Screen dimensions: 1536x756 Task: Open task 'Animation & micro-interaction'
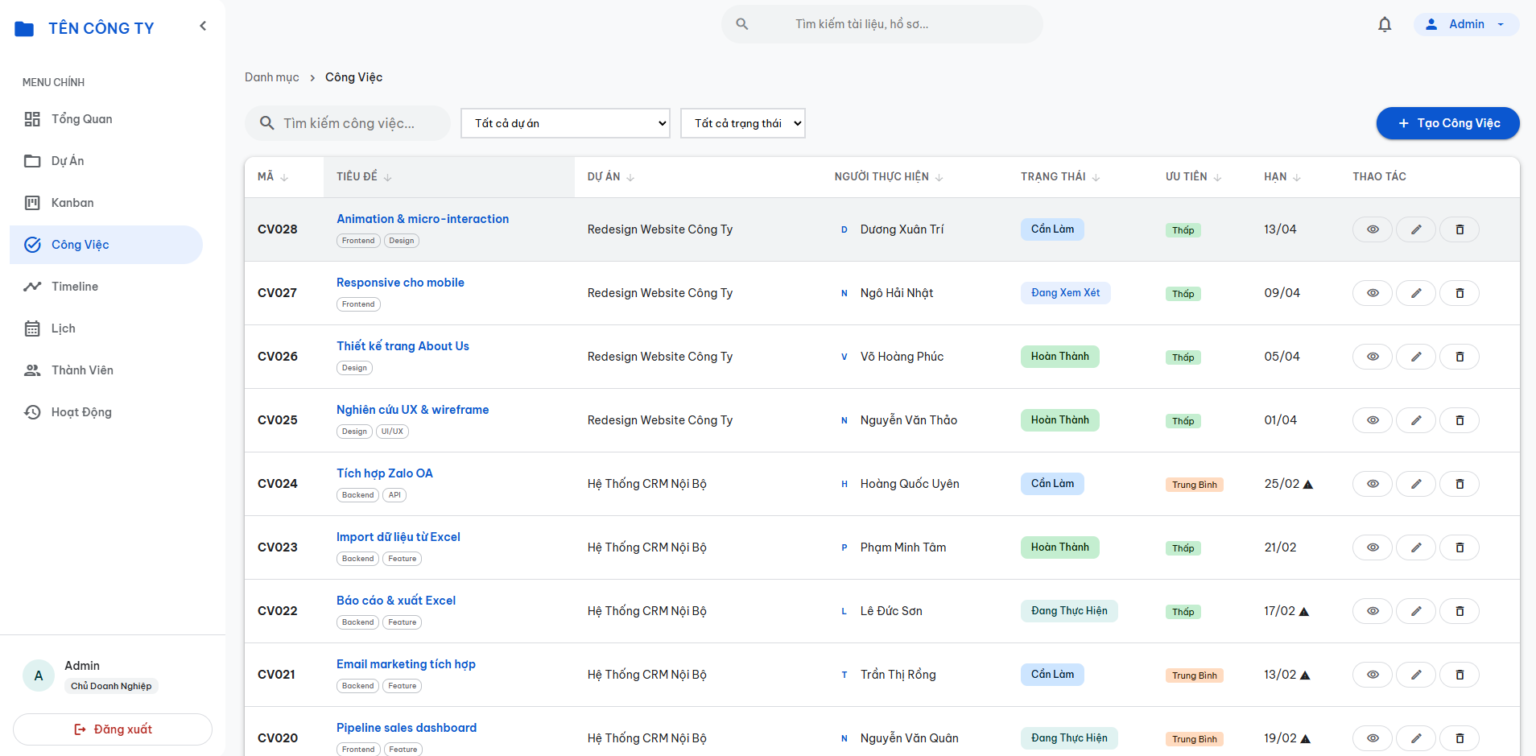[422, 219]
